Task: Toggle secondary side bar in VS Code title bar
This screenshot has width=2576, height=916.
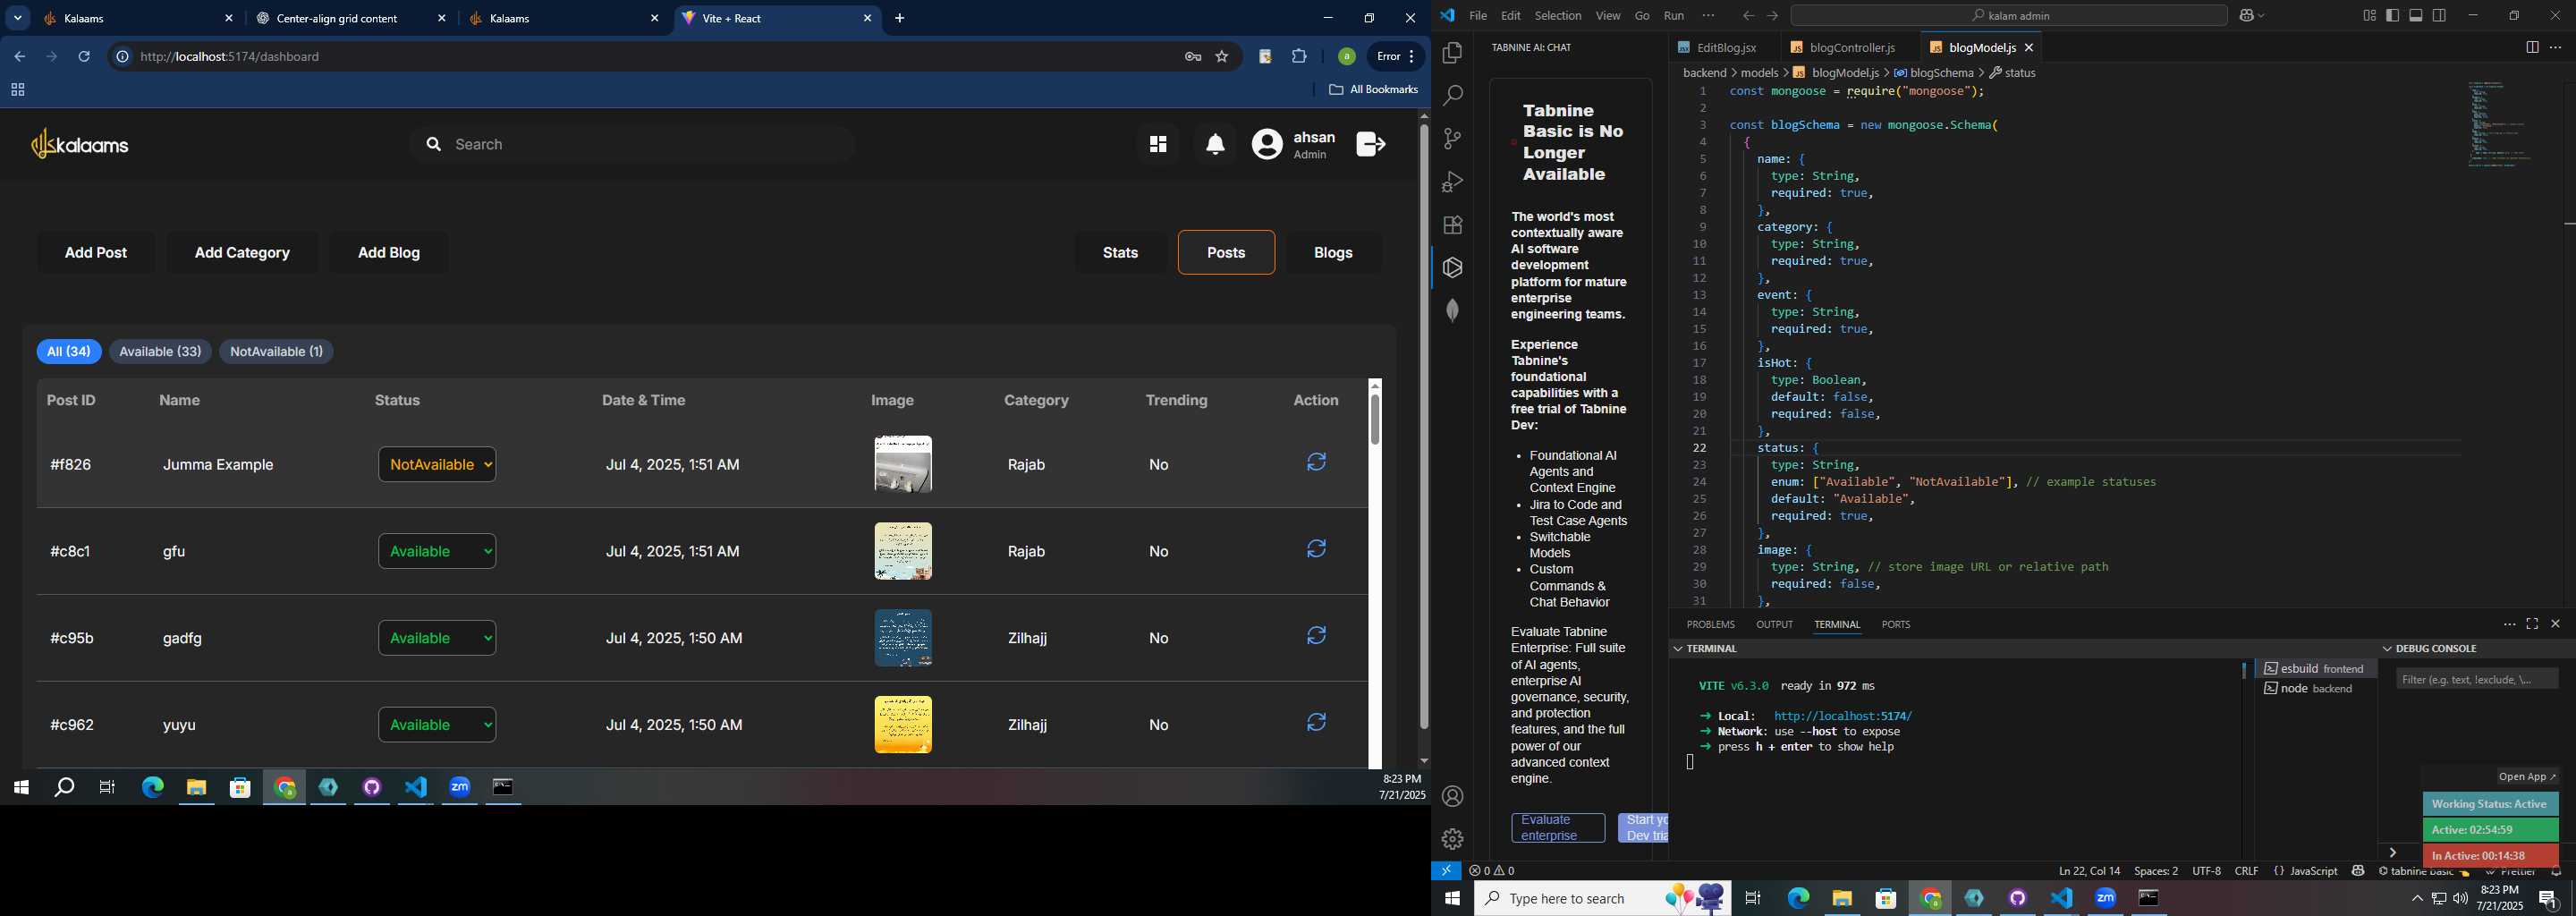Action: point(2440,16)
